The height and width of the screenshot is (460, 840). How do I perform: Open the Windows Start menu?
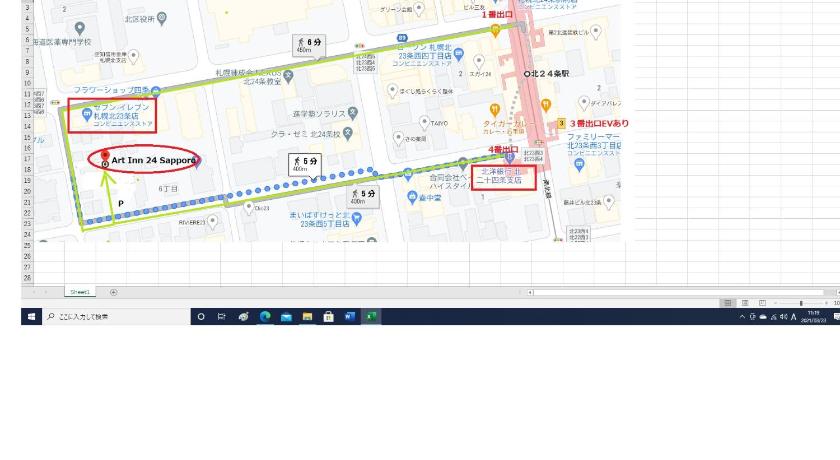pos(31,316)
